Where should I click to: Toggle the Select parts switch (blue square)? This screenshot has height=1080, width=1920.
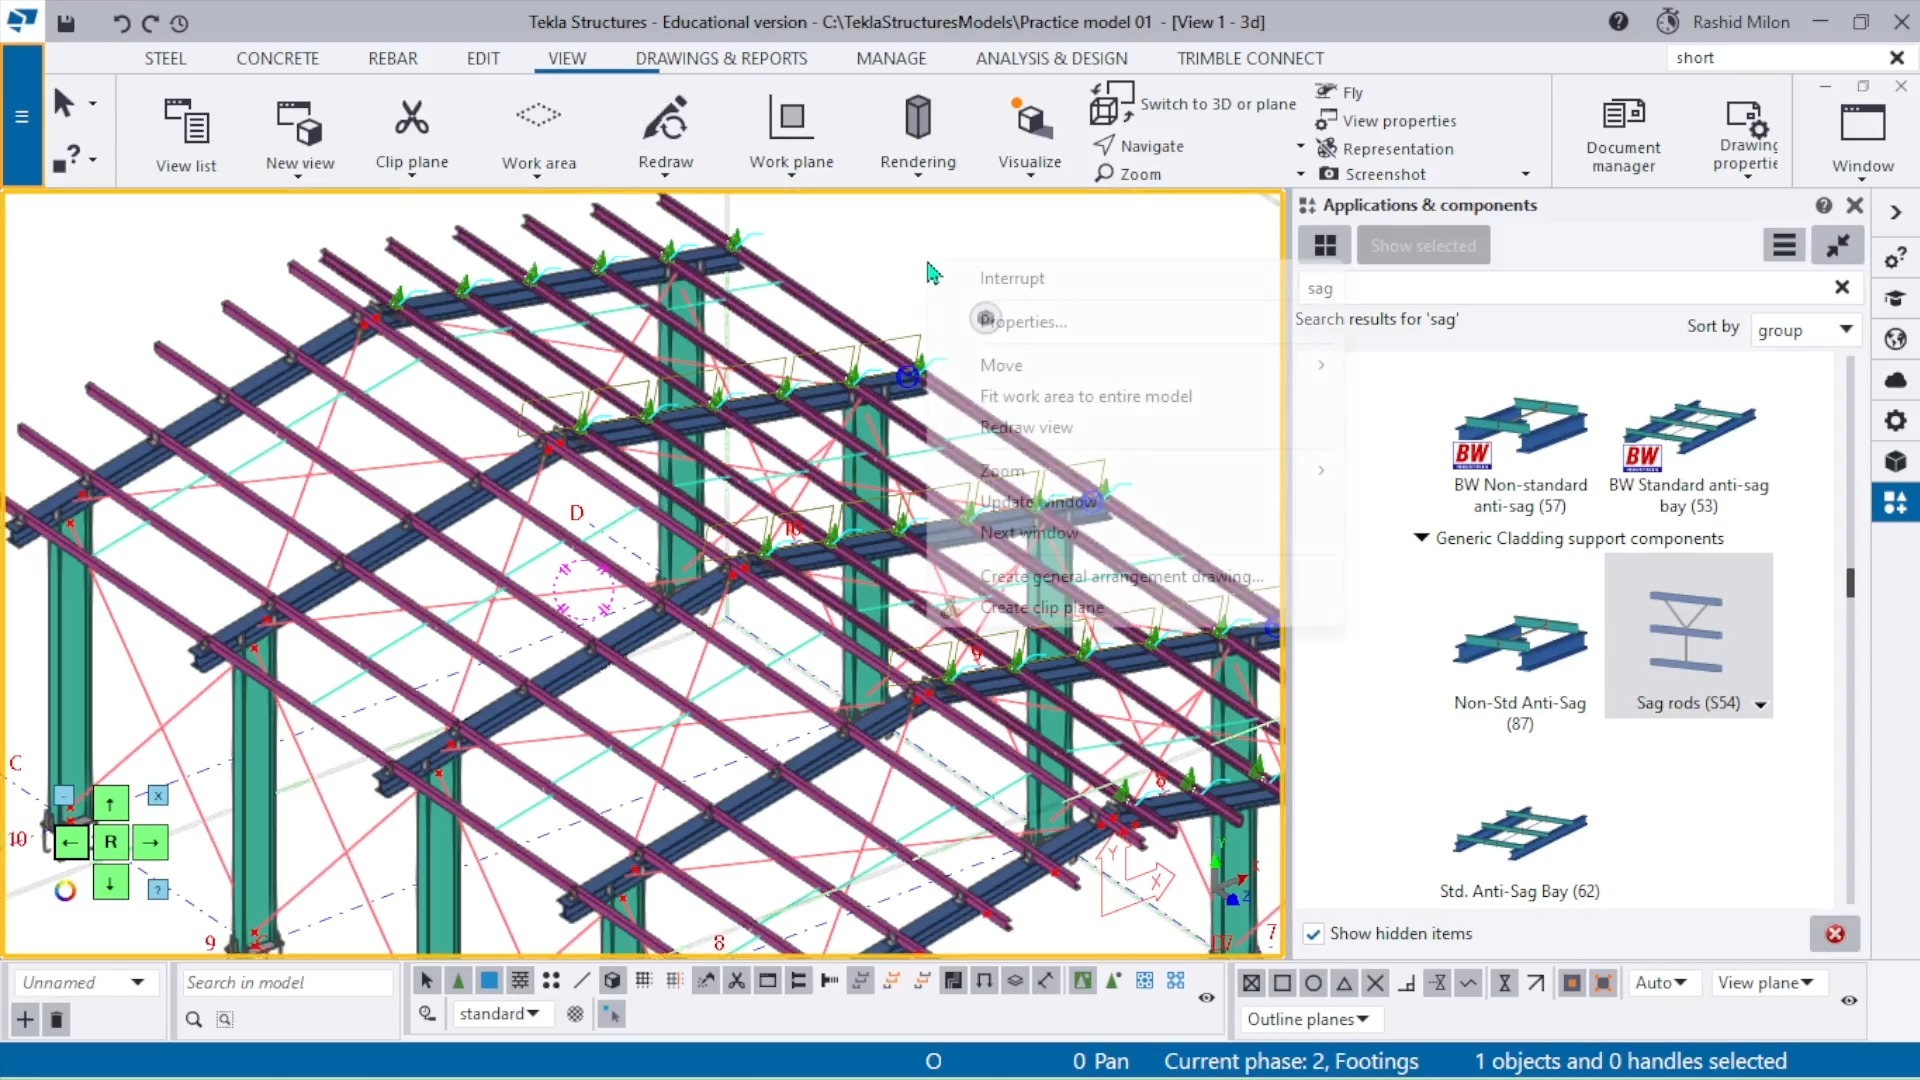[x=489, y=981]
